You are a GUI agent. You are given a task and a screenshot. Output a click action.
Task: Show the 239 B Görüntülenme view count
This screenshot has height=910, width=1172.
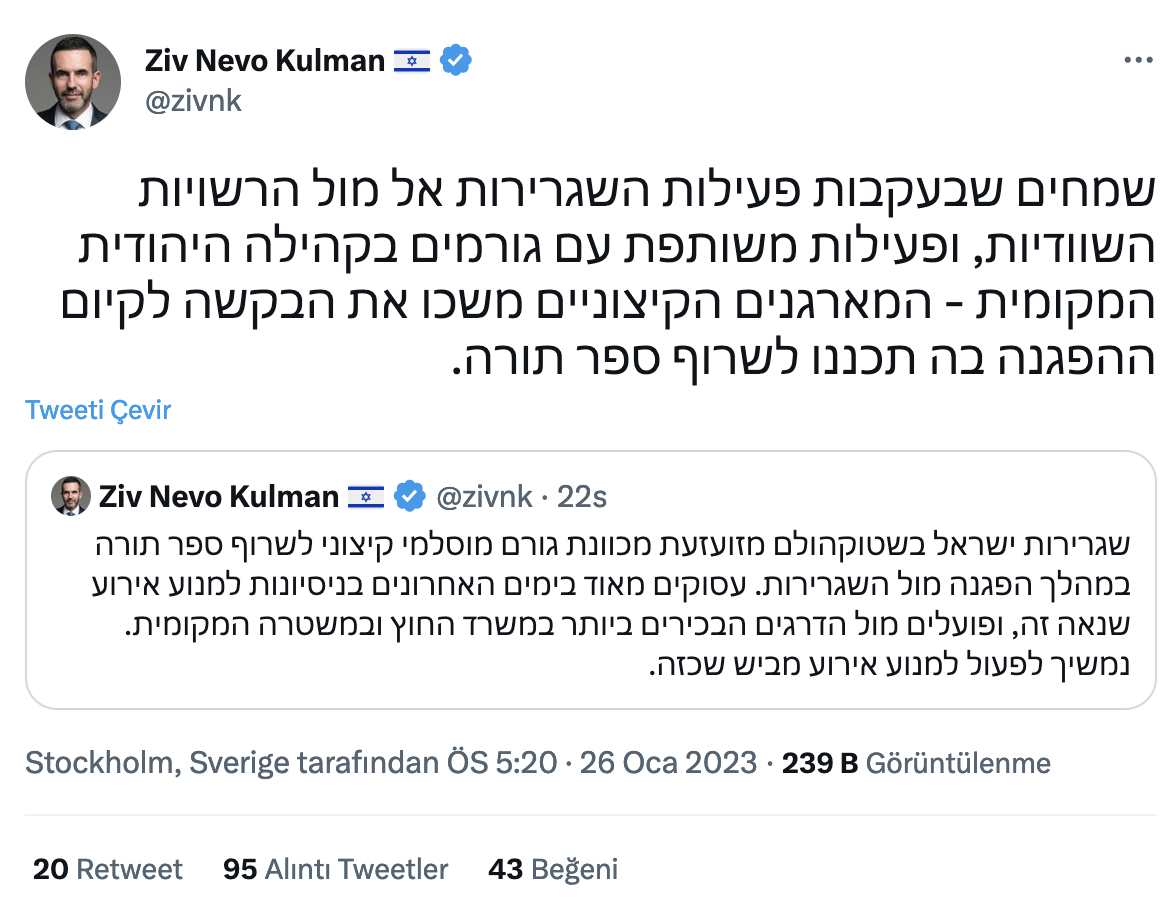click(x=916, y=764)
